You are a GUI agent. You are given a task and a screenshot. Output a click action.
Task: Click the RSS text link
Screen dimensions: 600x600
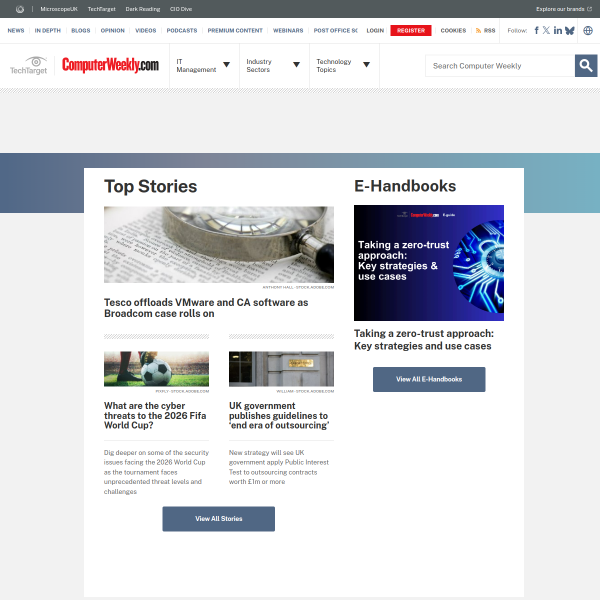[489, 31]
